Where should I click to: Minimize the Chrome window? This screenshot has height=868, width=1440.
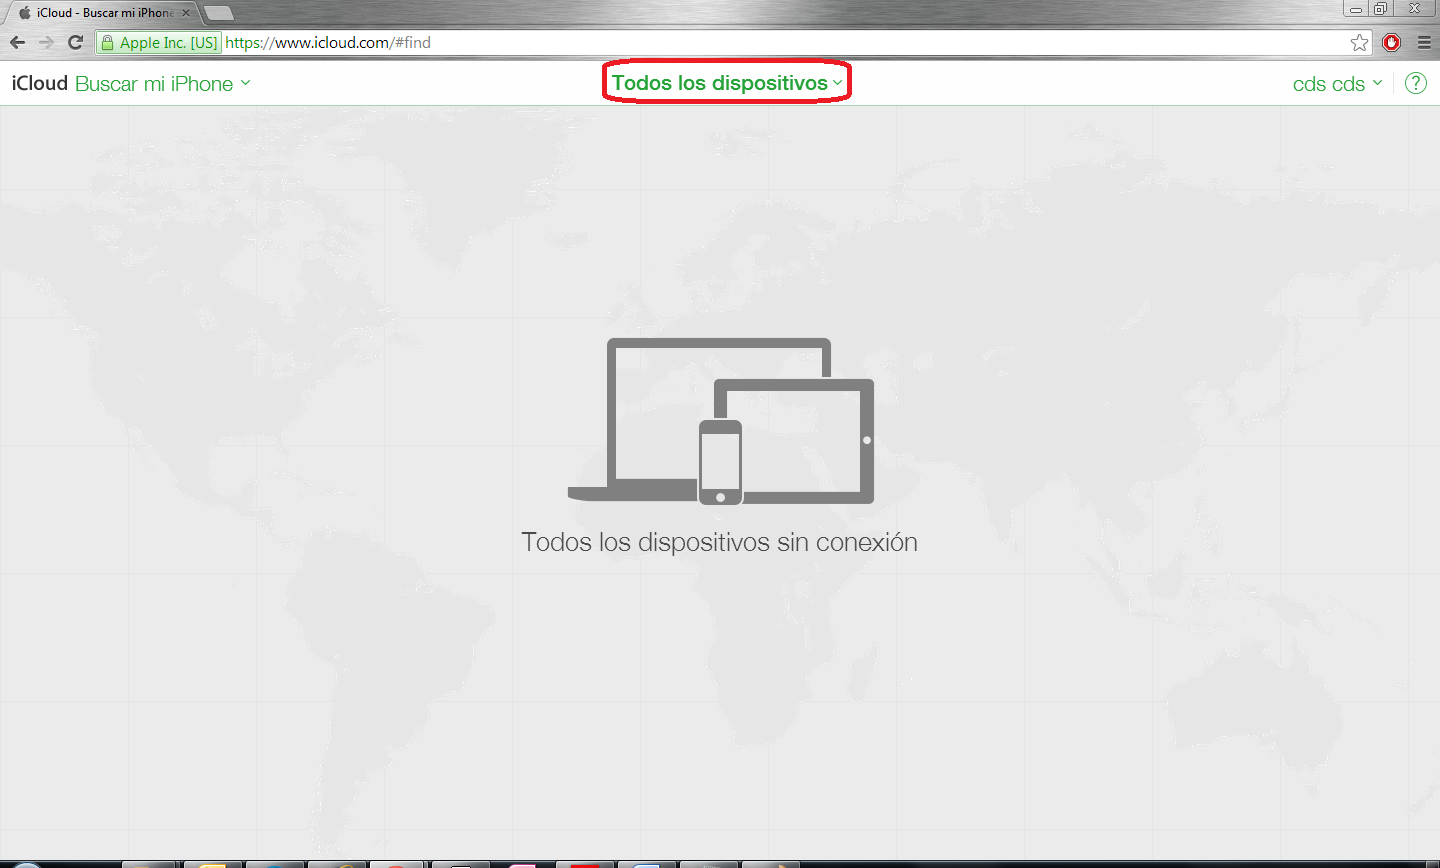pyautogui.click(x=1355, y=9)
